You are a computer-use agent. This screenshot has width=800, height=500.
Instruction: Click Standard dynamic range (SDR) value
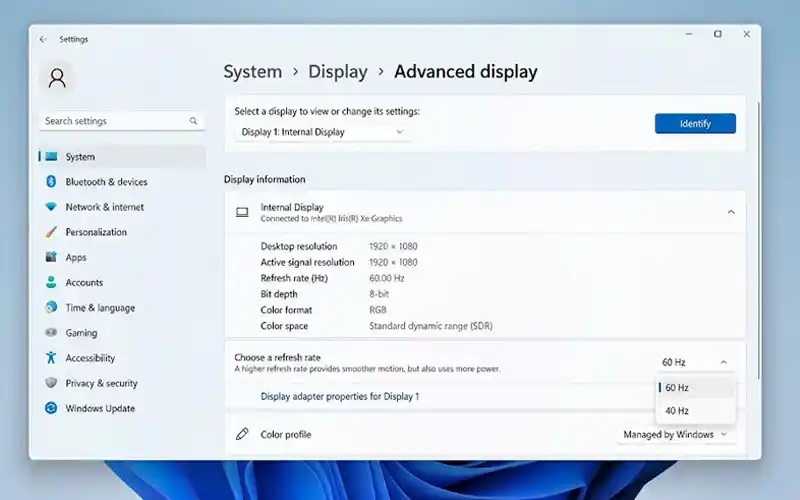click(431, 326)
